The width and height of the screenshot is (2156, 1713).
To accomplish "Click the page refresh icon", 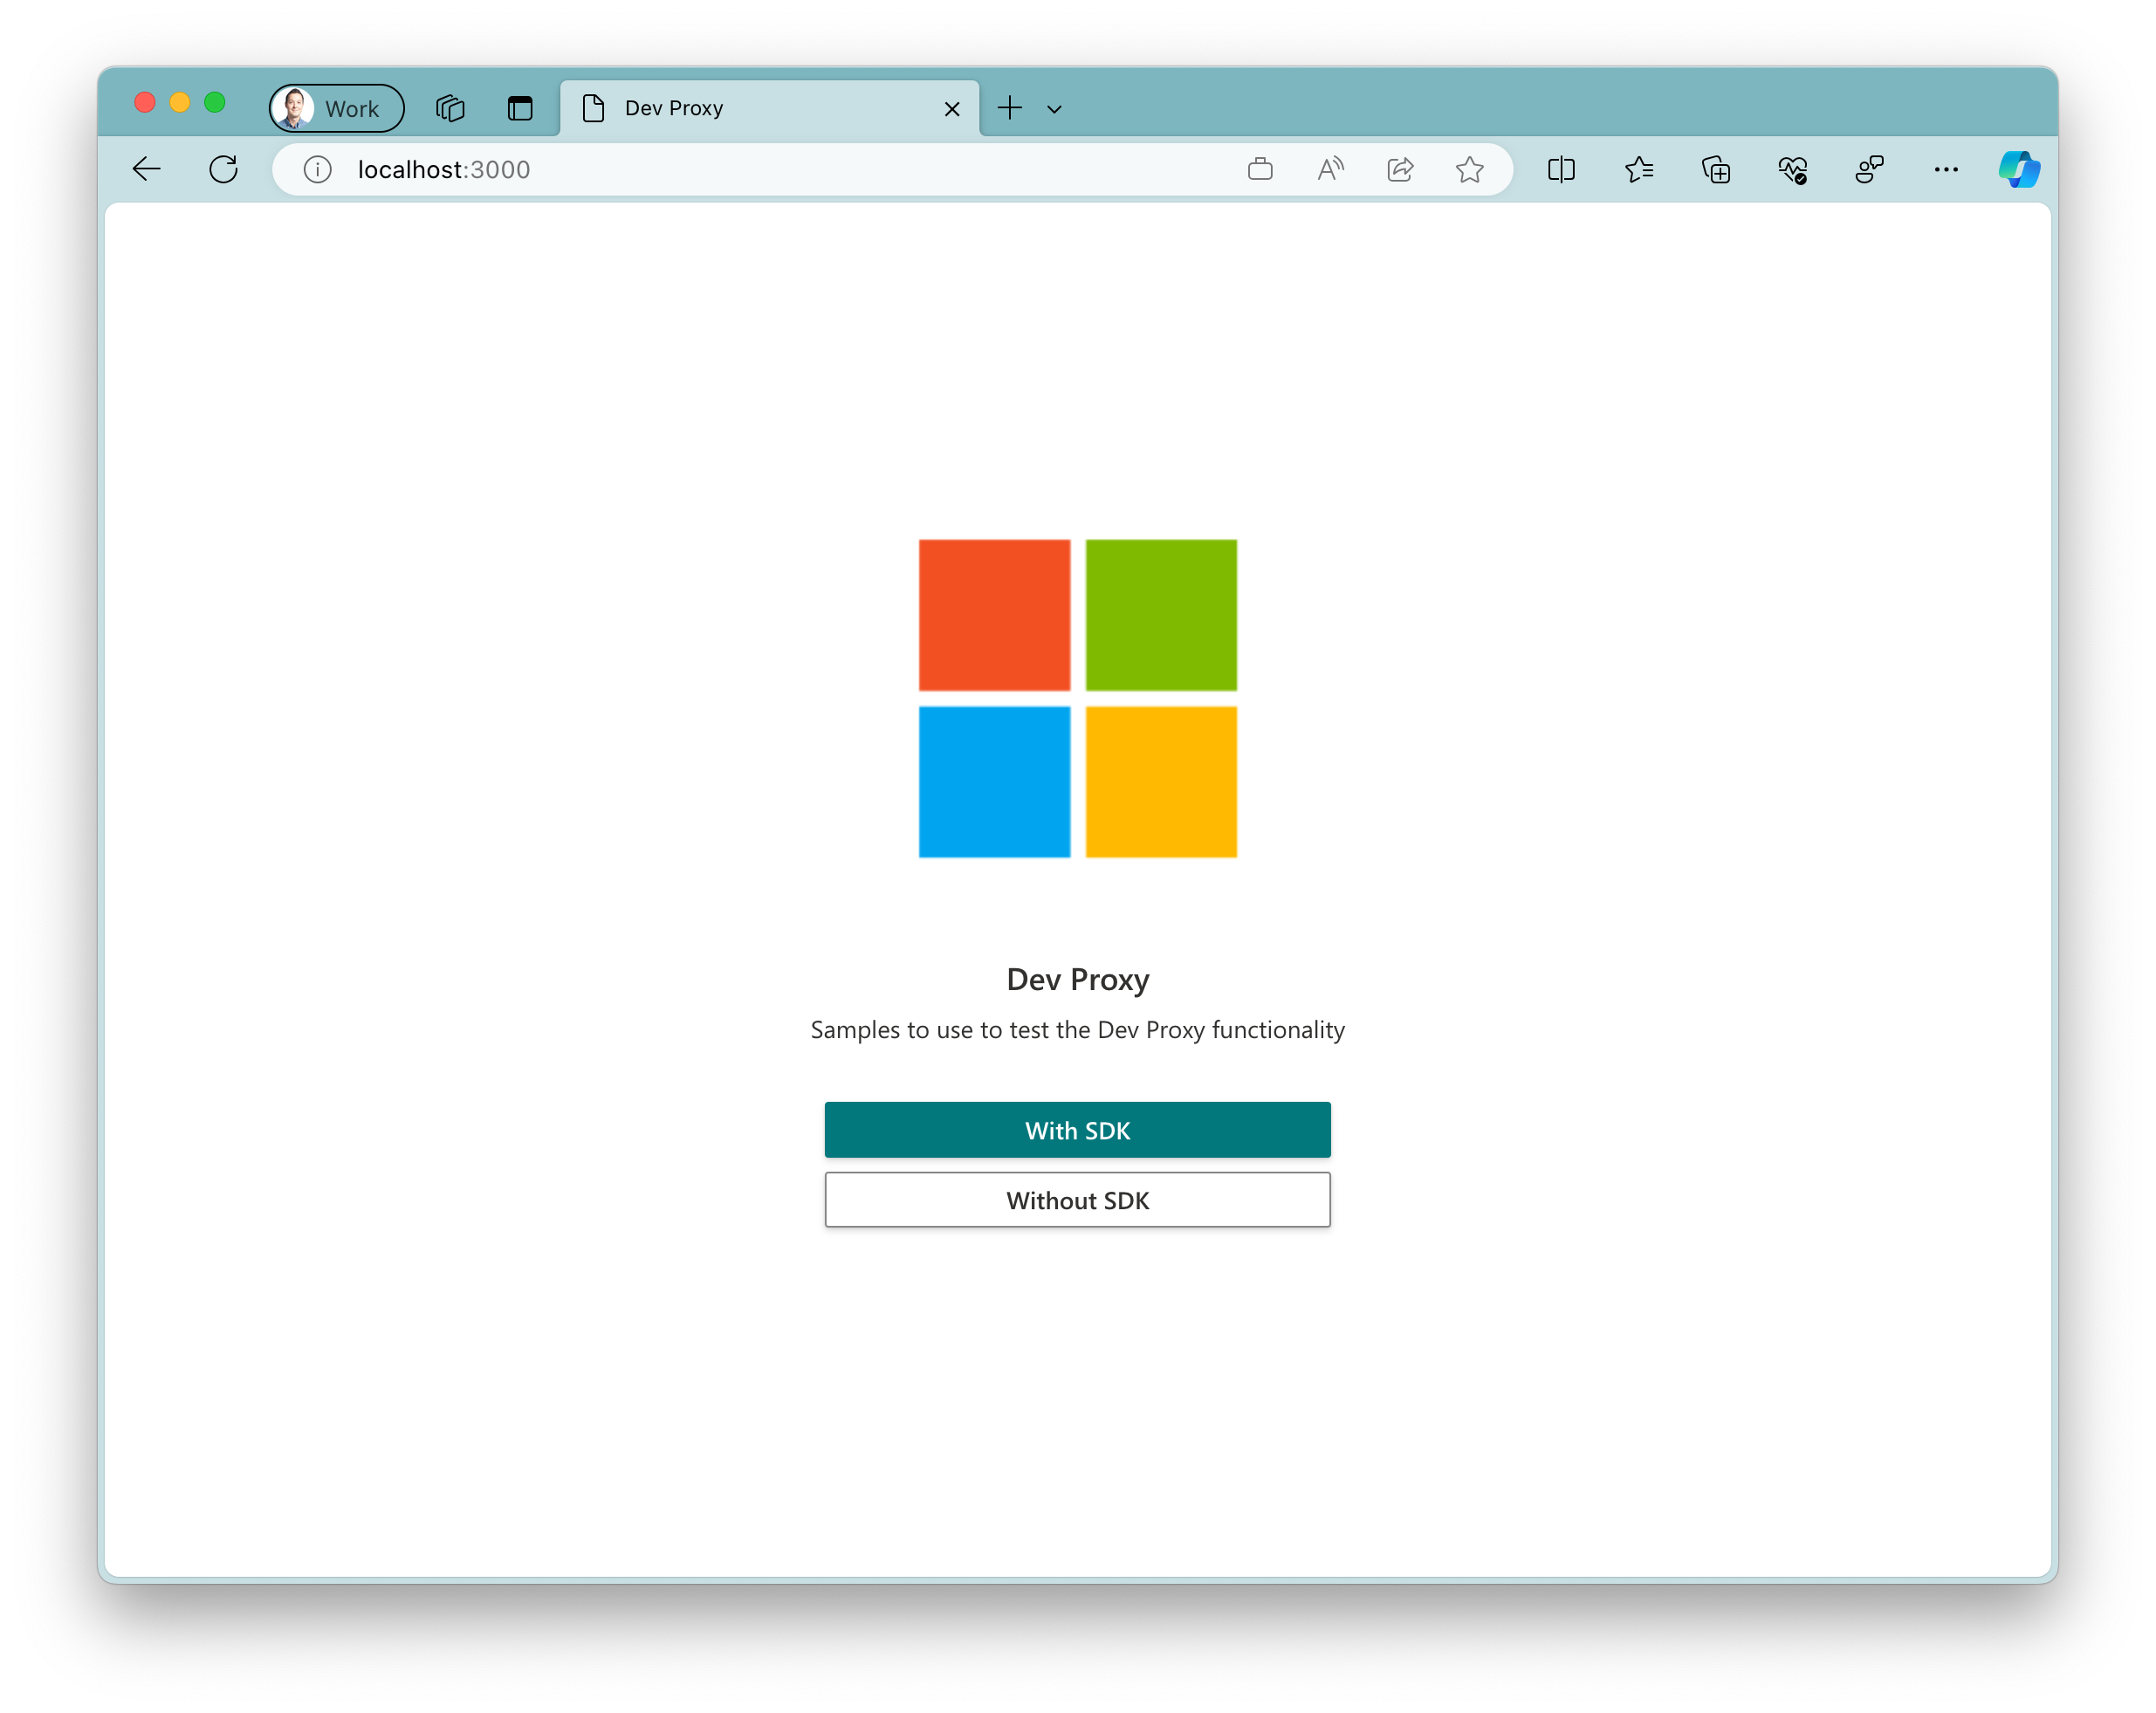I will pyautogui.click(x=224, y=168).
